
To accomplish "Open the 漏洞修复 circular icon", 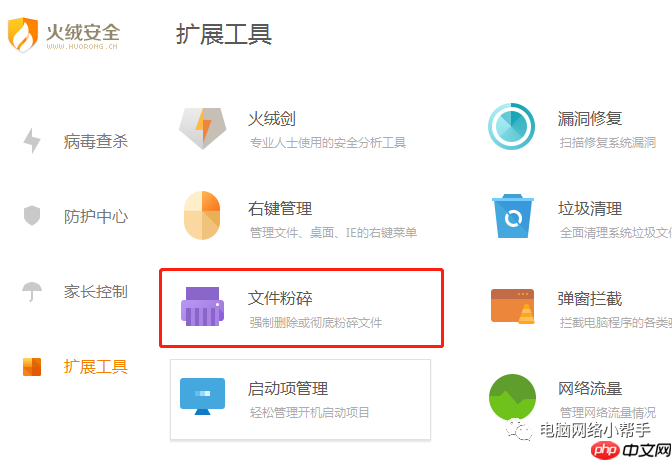I will coord(513,126).
